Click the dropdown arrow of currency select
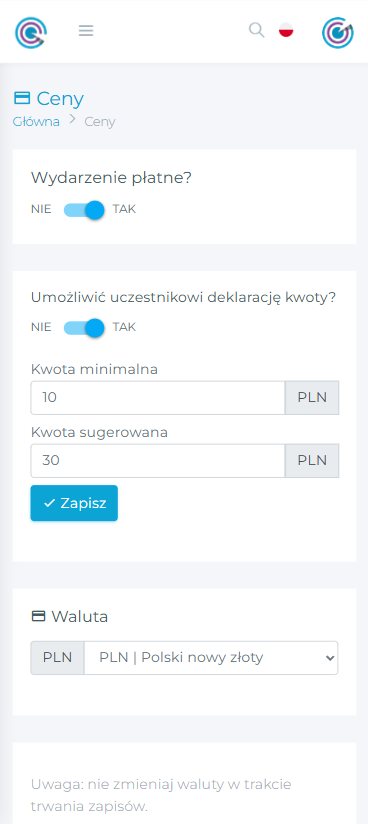Viewport: 368px width, 824px height. tap(330, 657)
